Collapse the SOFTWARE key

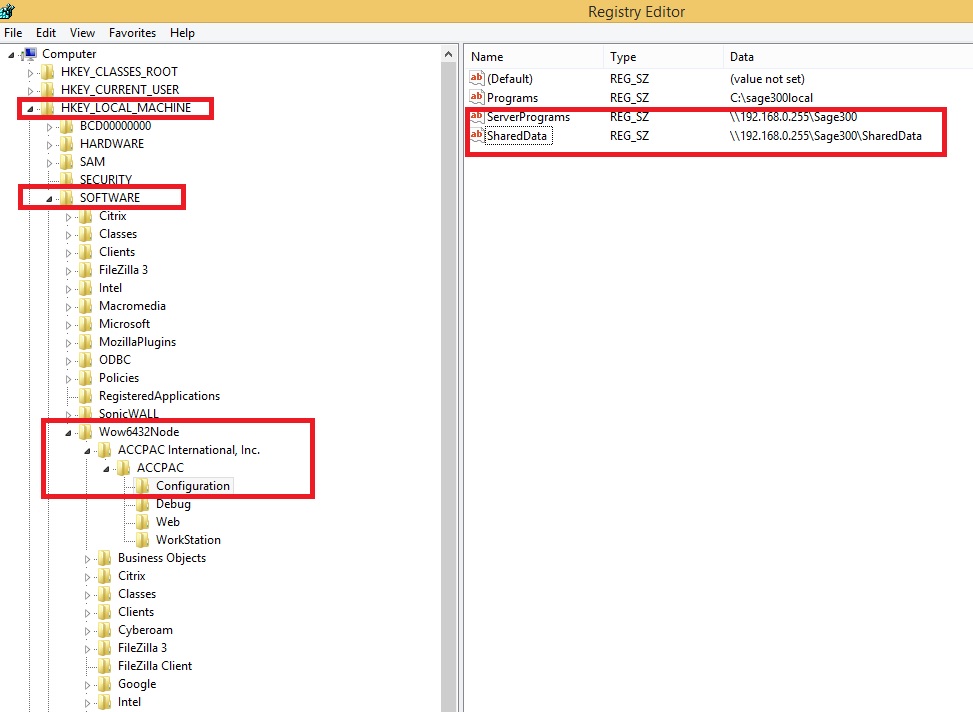(x=49, y=199)
